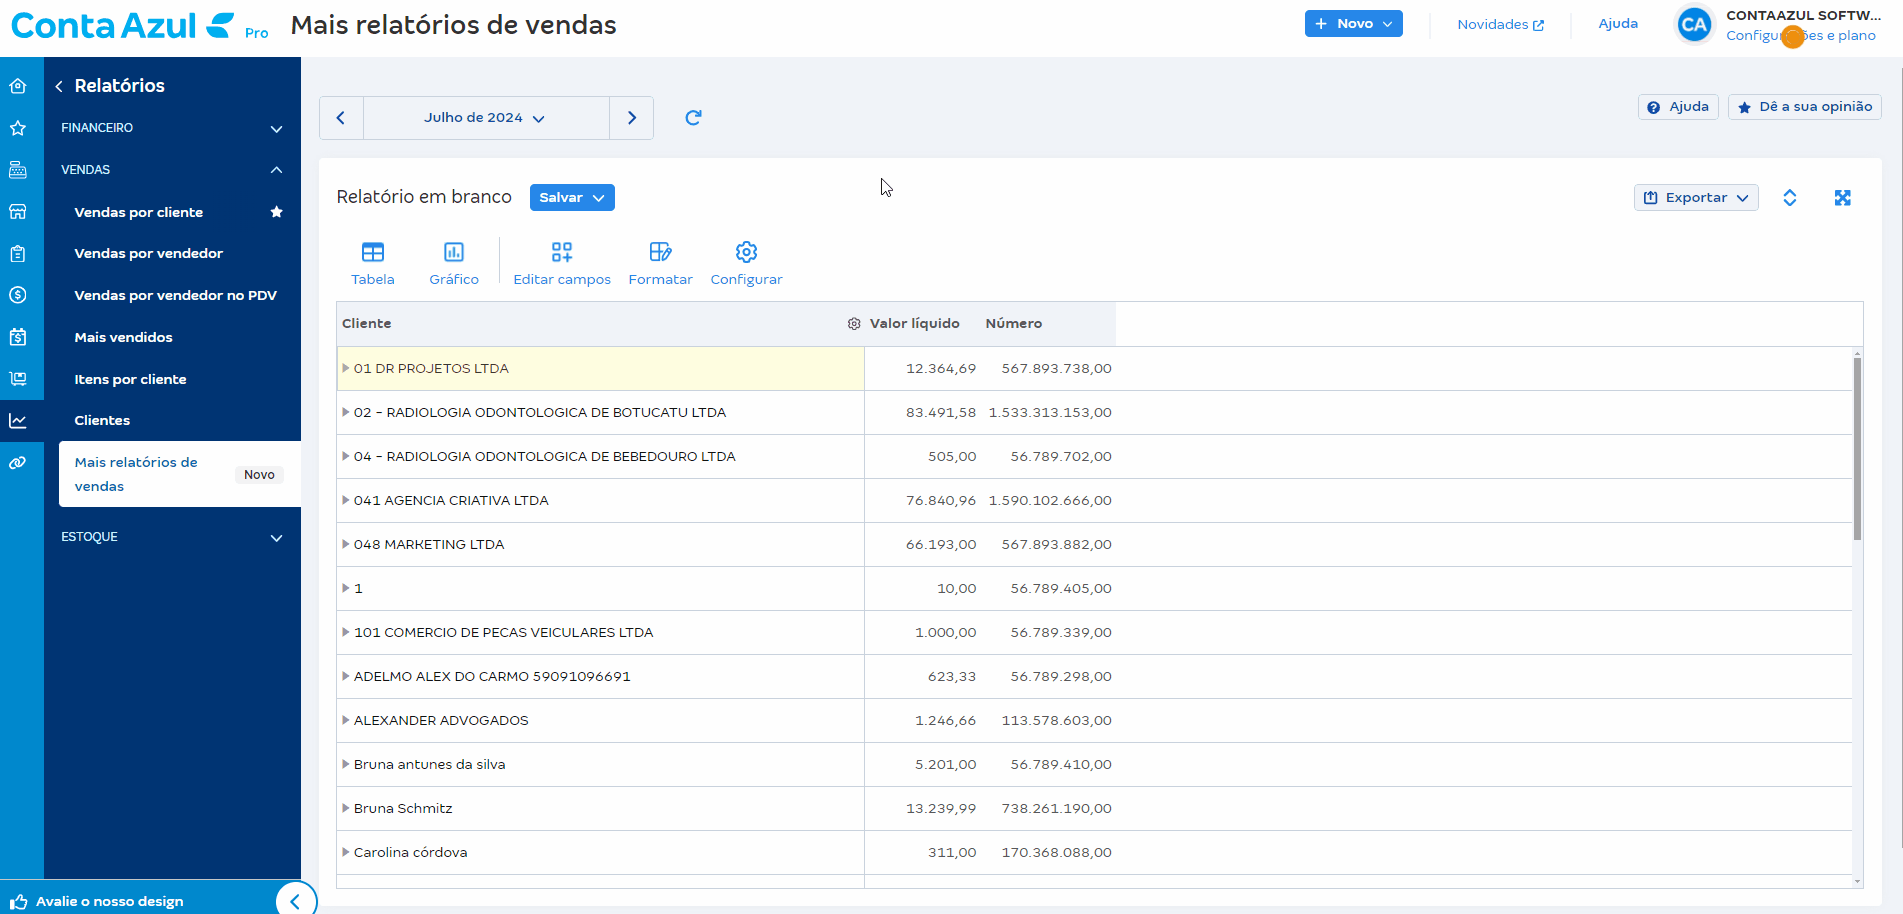Open the Salvar dropdown
The width and height of the screenshot is (1903, 914).
(572, 198)
